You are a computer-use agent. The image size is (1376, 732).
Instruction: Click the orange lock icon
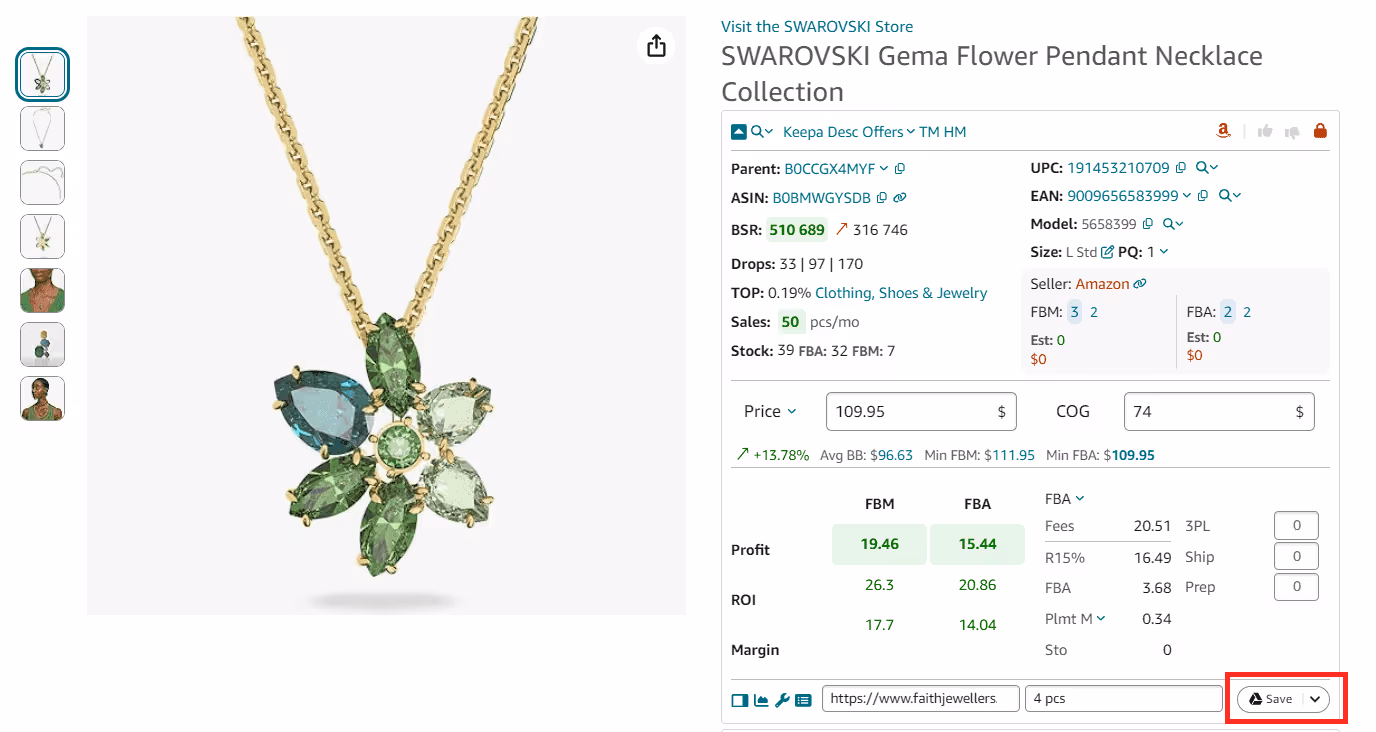click(x=1320, y=131)
